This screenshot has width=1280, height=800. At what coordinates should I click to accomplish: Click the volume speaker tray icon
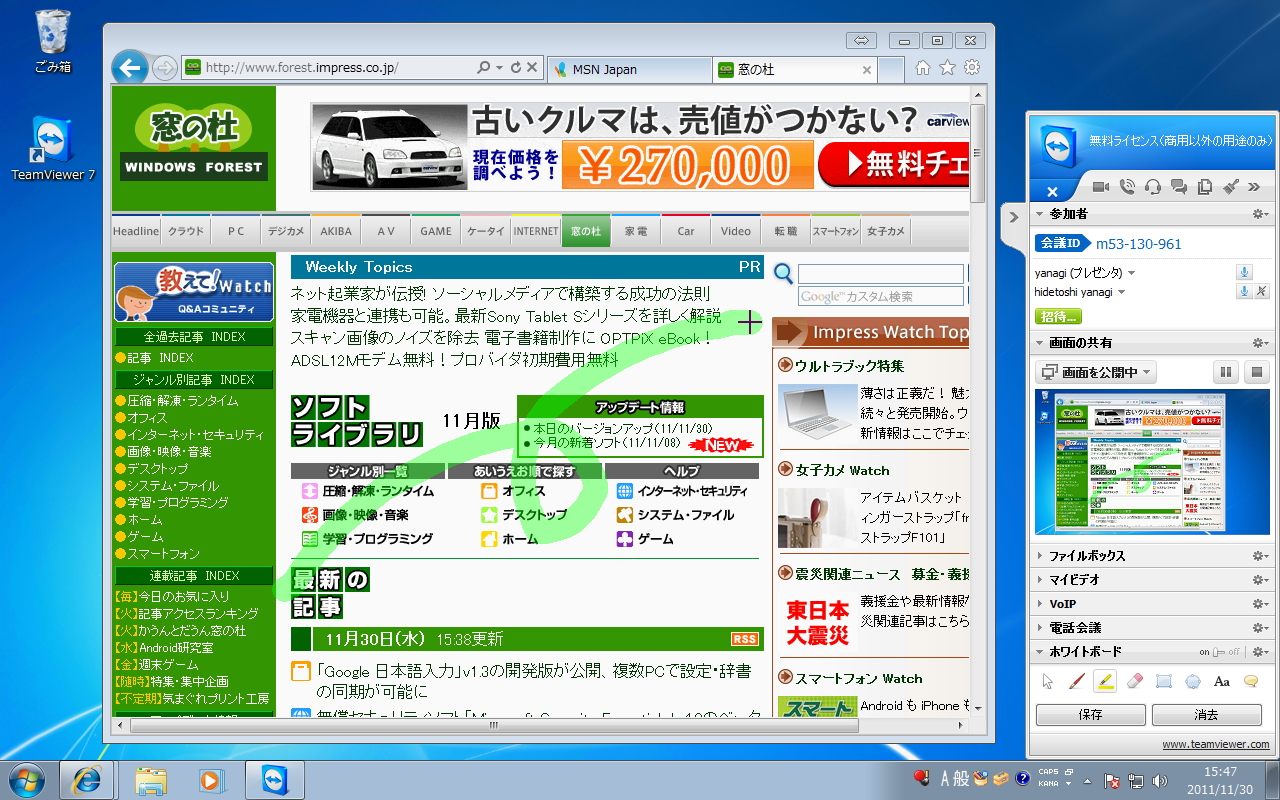1160,780
